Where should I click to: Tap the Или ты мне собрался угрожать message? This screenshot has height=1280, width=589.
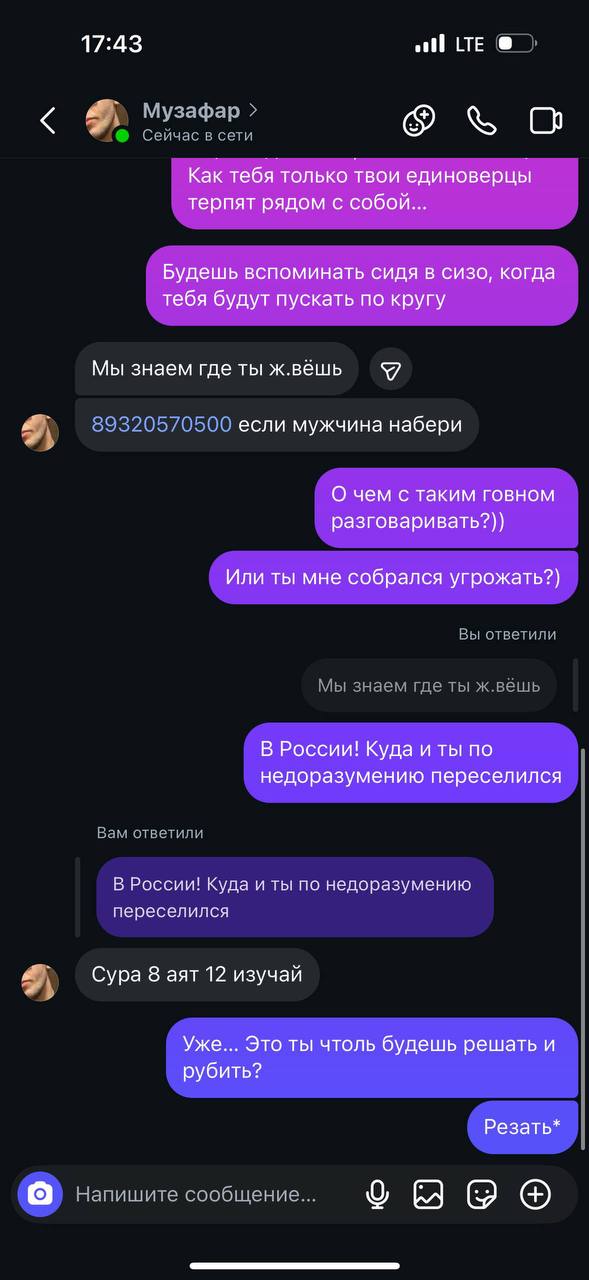[x=393, y=577]
